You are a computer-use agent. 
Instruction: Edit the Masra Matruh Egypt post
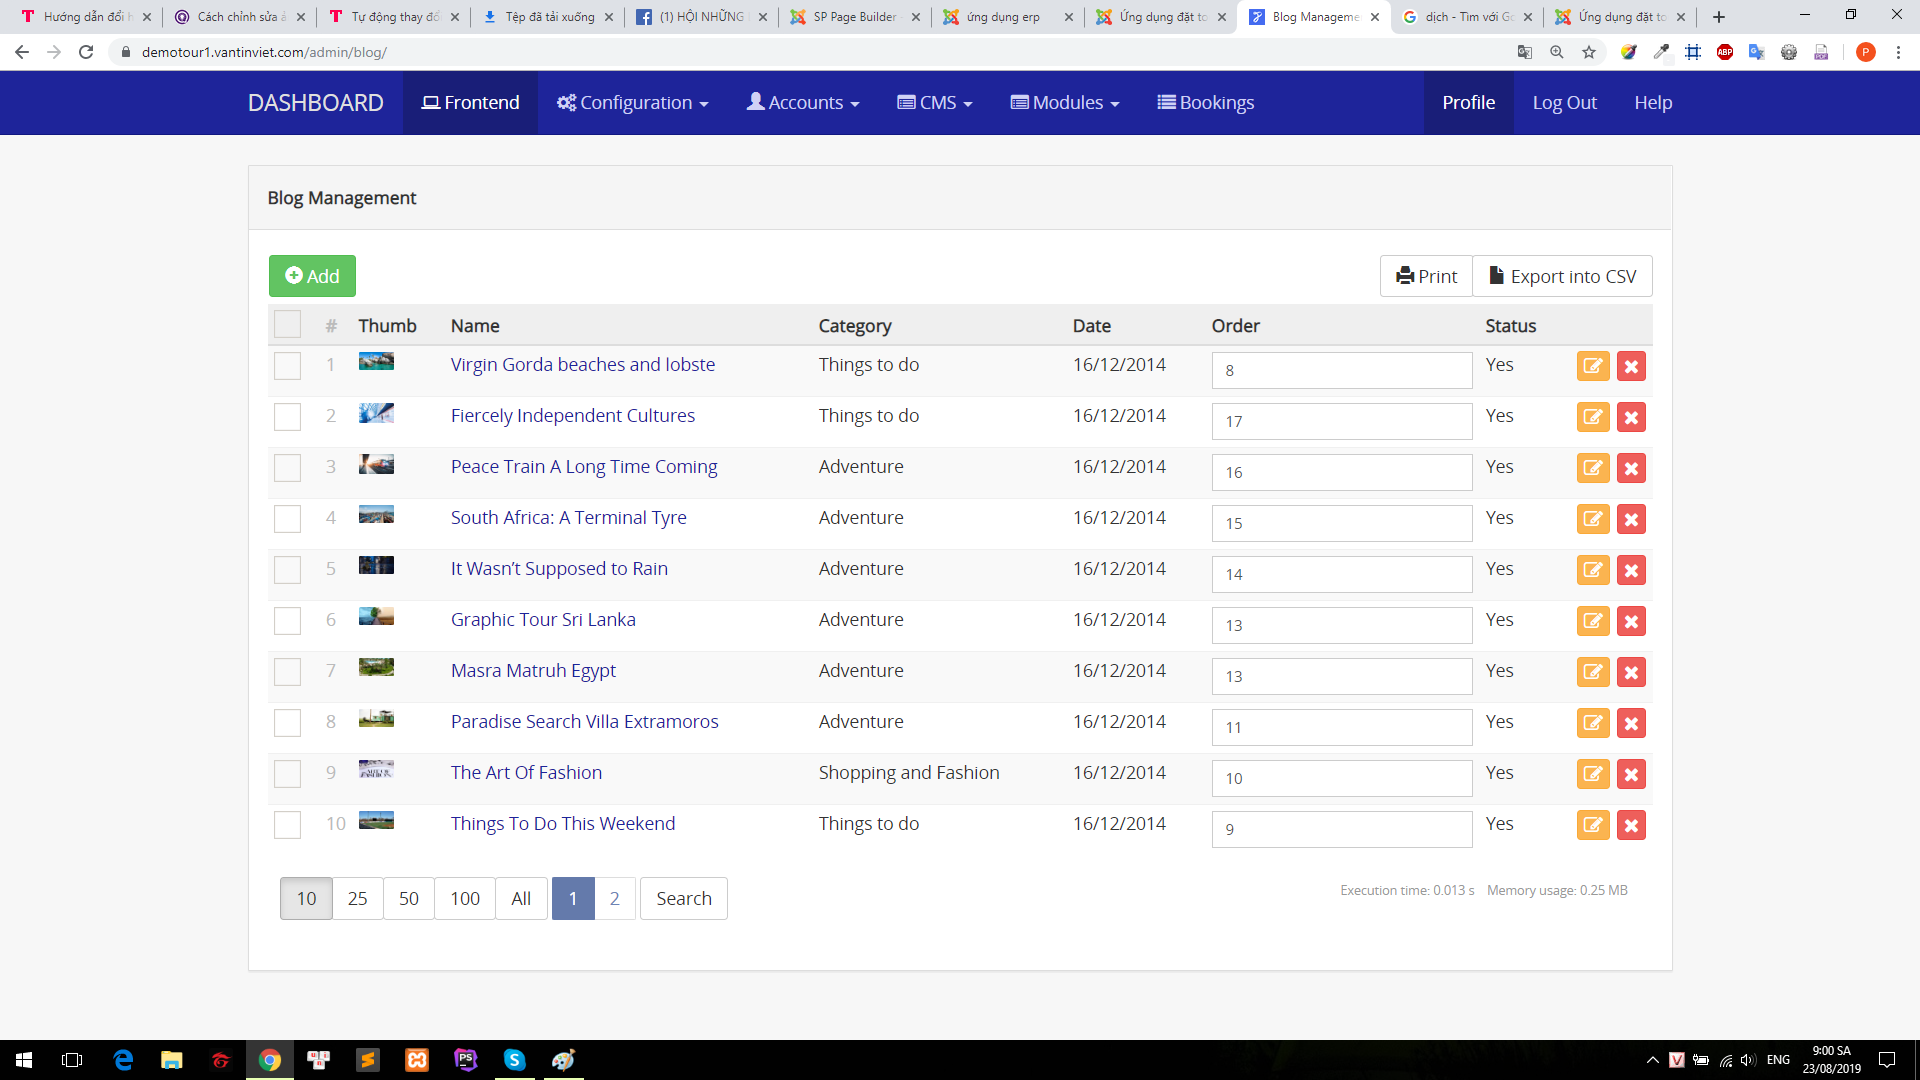(1593, 672)
